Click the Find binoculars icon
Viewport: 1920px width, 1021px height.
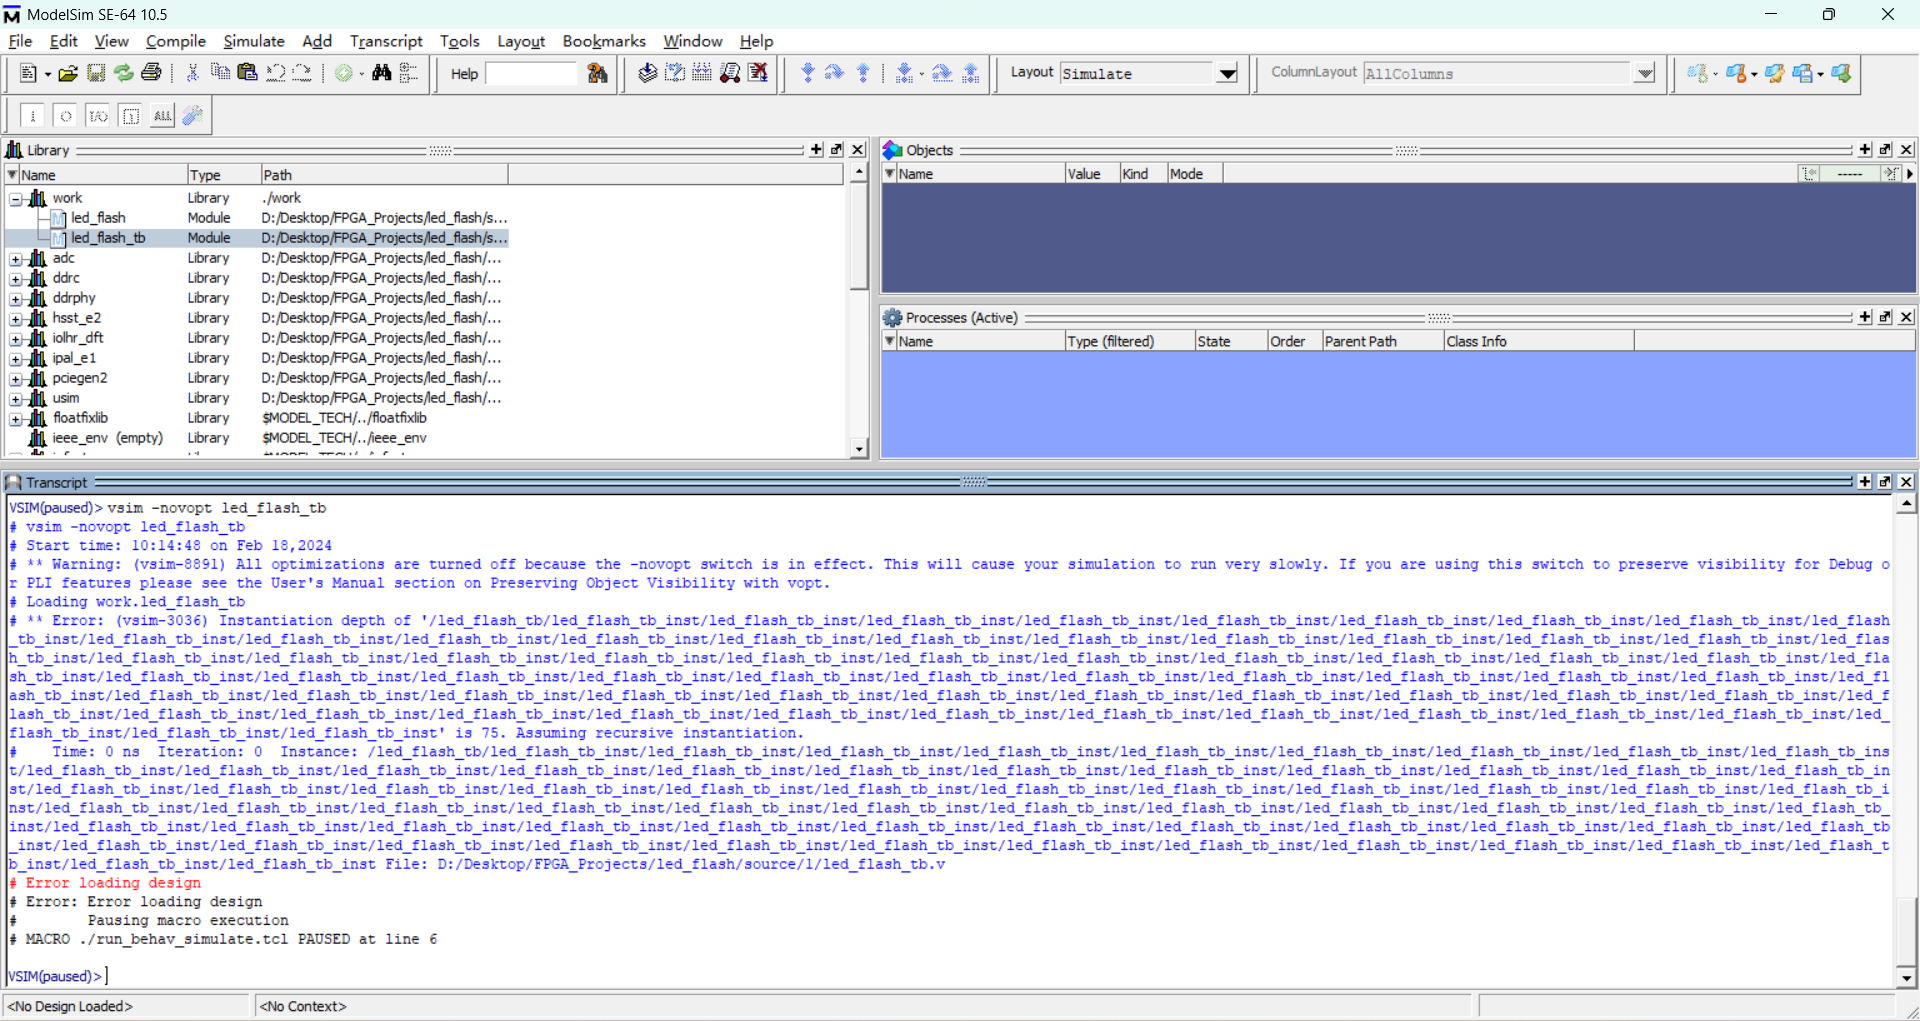tap(381, 73)
